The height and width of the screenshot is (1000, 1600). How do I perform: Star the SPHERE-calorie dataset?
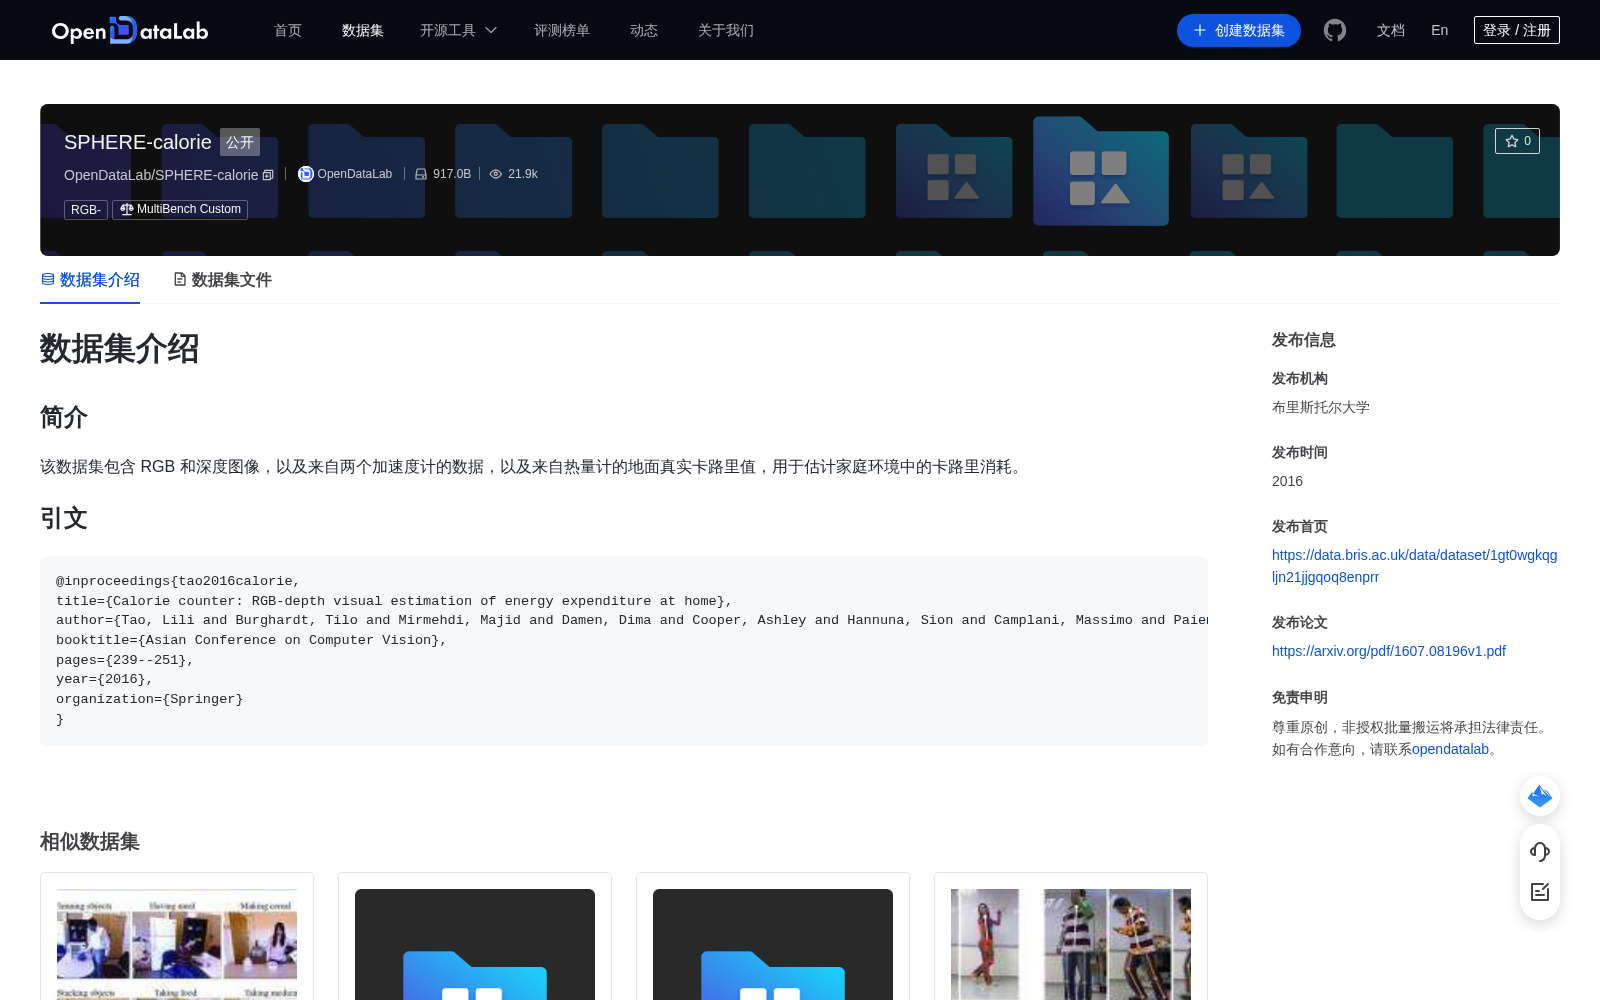pyautogui.click(x=1517, y=141)
